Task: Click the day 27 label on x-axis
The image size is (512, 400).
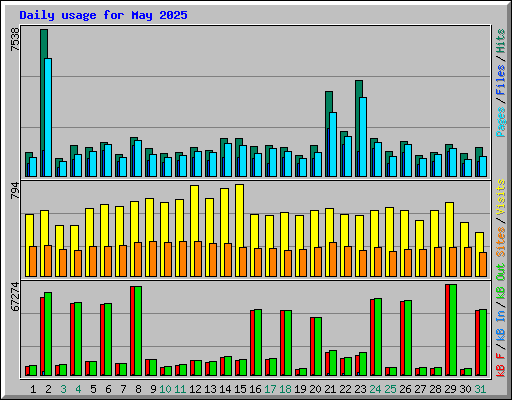Action: [420, 389]
